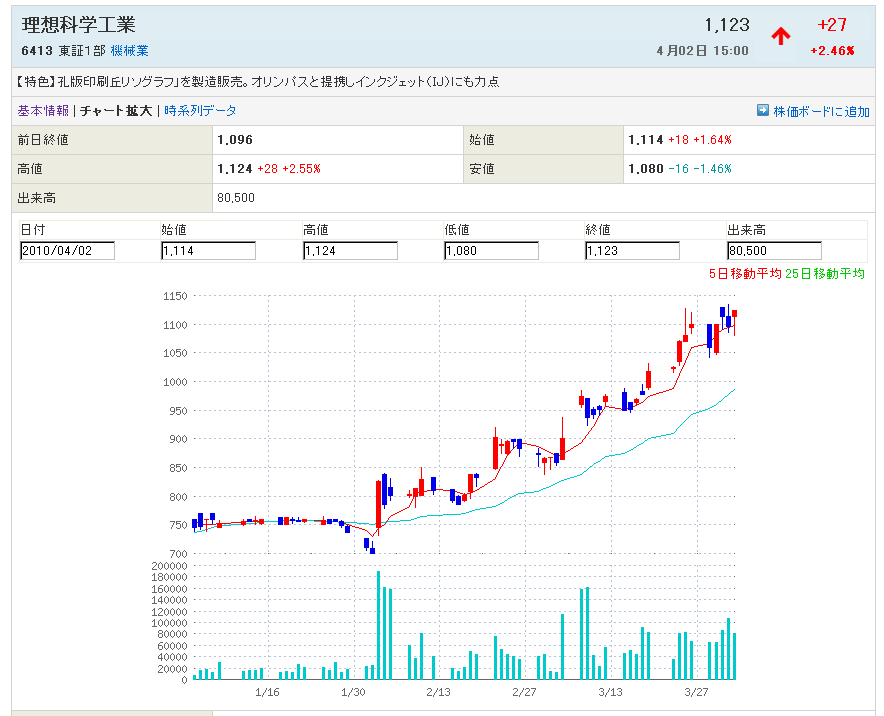Viewport: 884px width, 716px height.
Task: Click the red up arrow price indicator
Action: [781, 36]
